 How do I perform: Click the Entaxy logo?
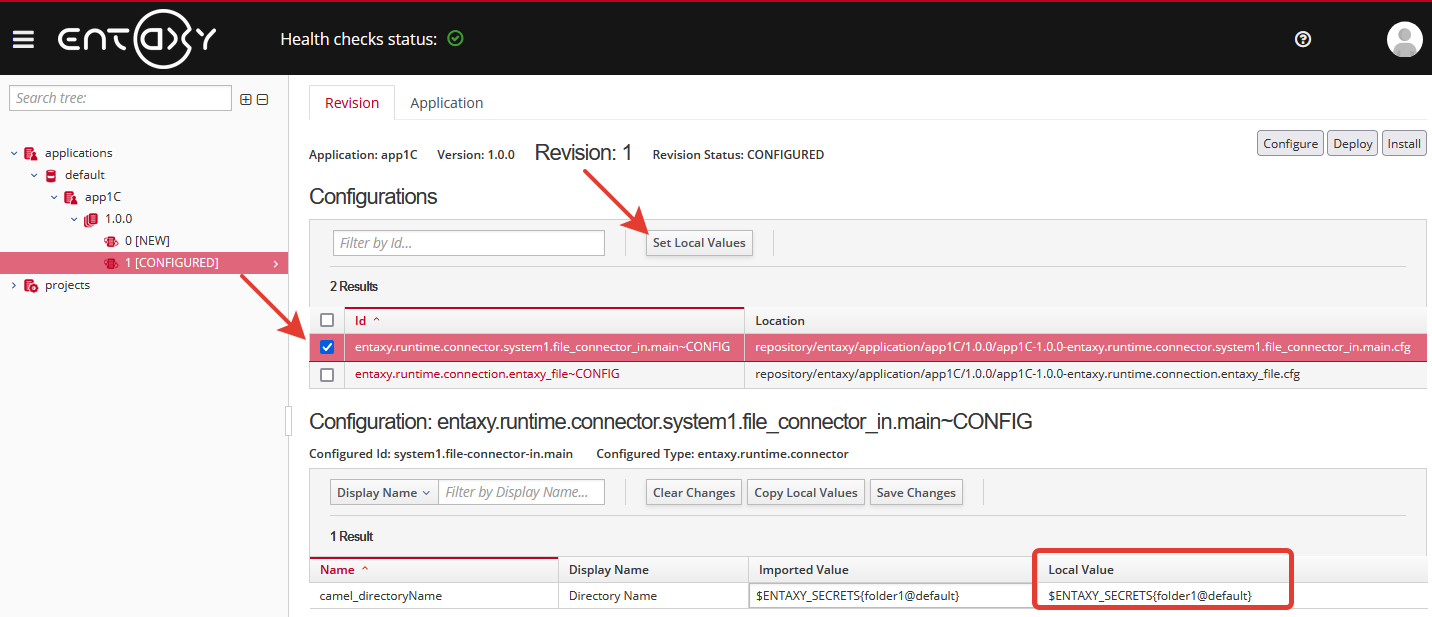coord(136,39)
